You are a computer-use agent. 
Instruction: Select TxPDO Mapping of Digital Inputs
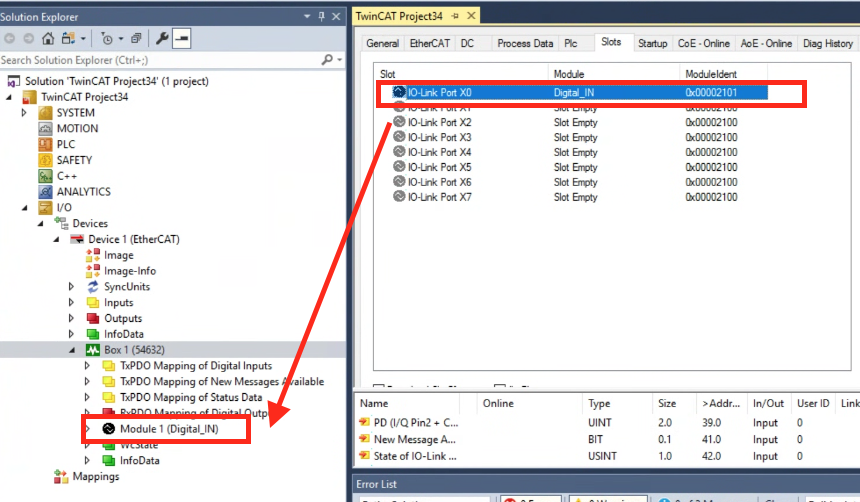coord(196,366)
